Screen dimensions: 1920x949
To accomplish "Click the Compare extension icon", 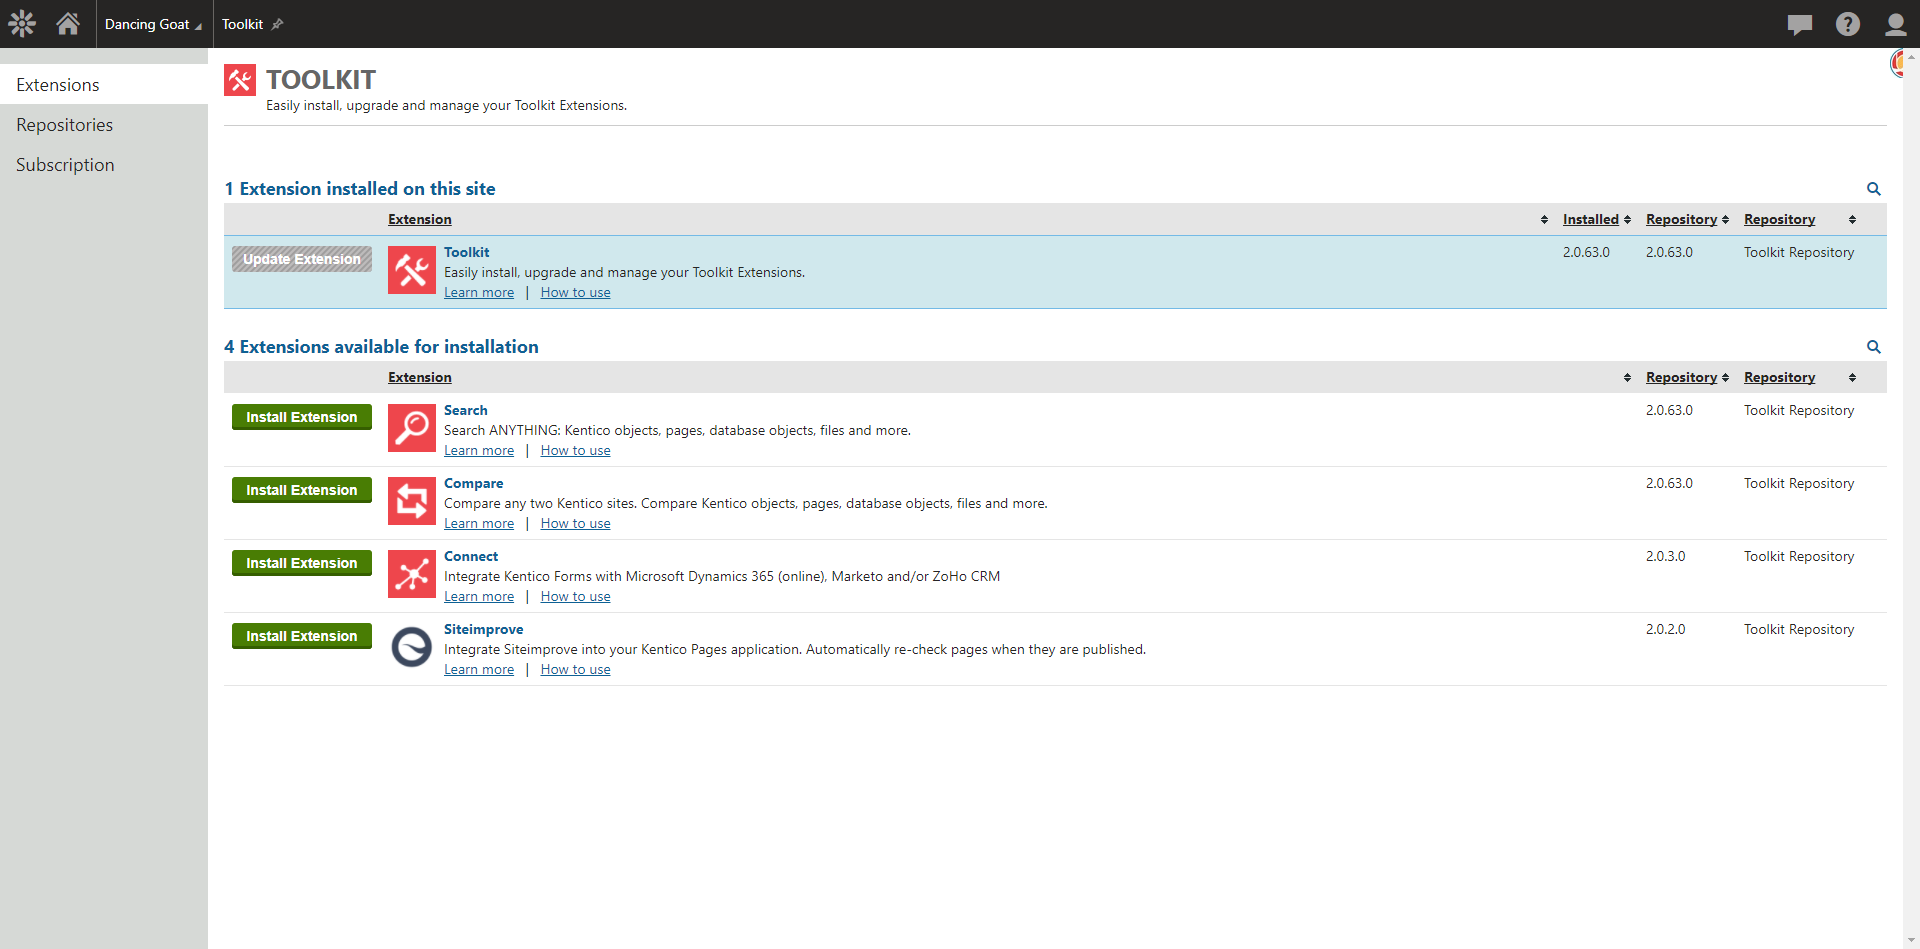I will tap(412, 501).
